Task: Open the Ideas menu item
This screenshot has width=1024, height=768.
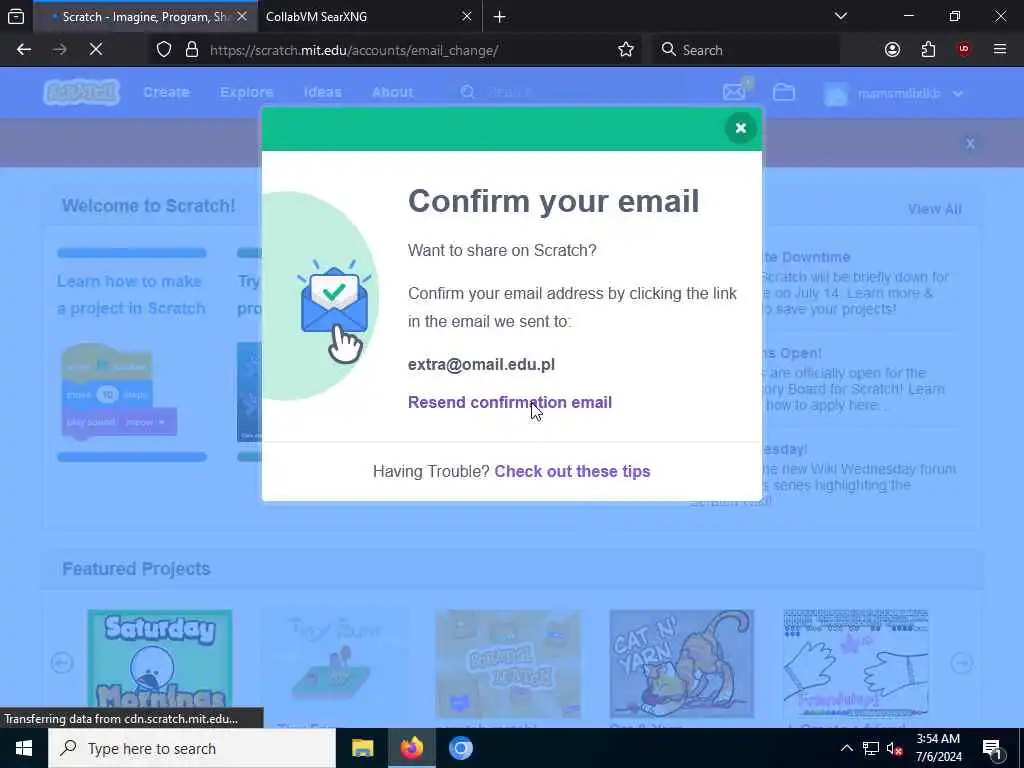Action: point(323,93)
